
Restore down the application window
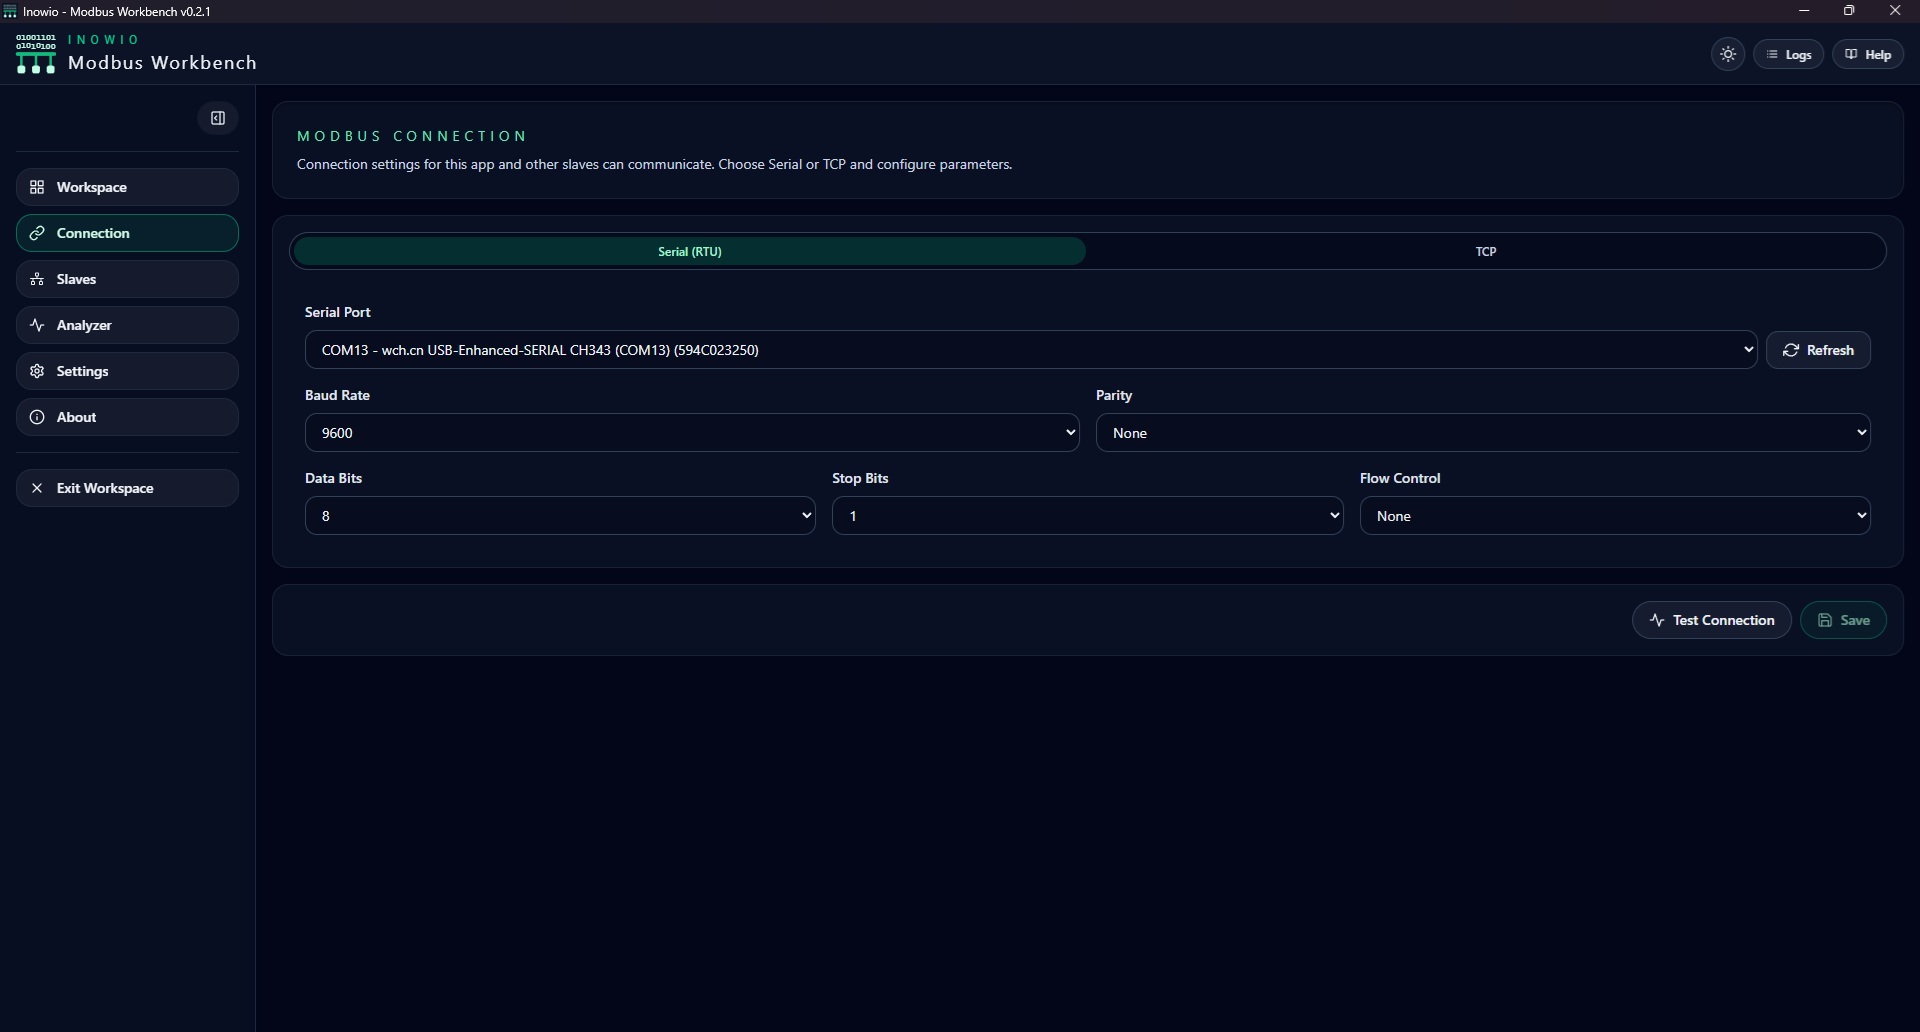(1849, 11)
